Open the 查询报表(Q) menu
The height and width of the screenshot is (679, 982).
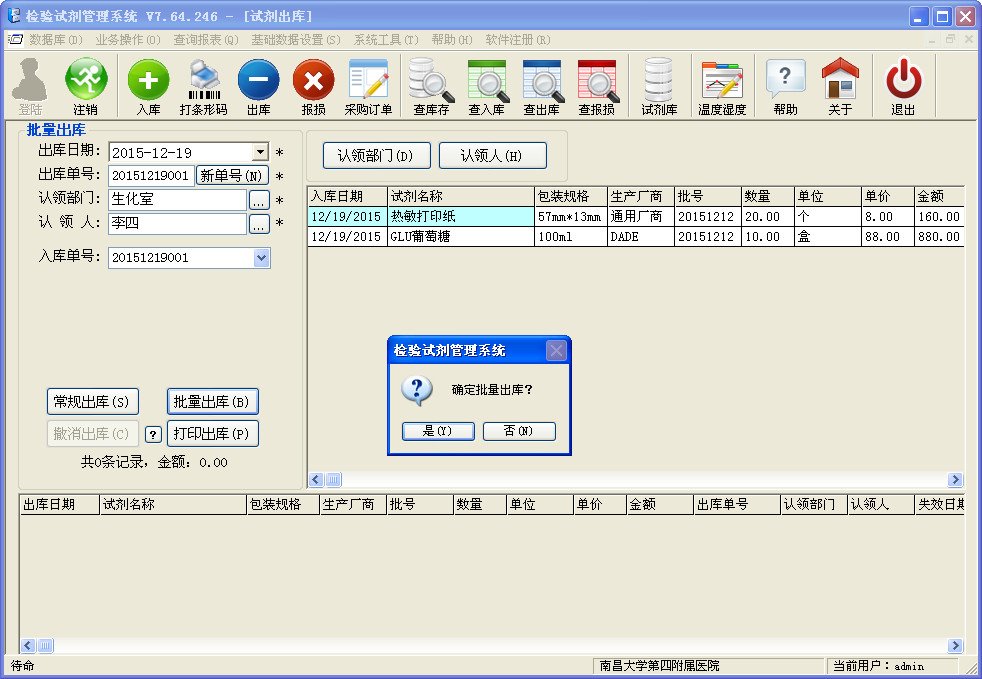click(206, 39)
